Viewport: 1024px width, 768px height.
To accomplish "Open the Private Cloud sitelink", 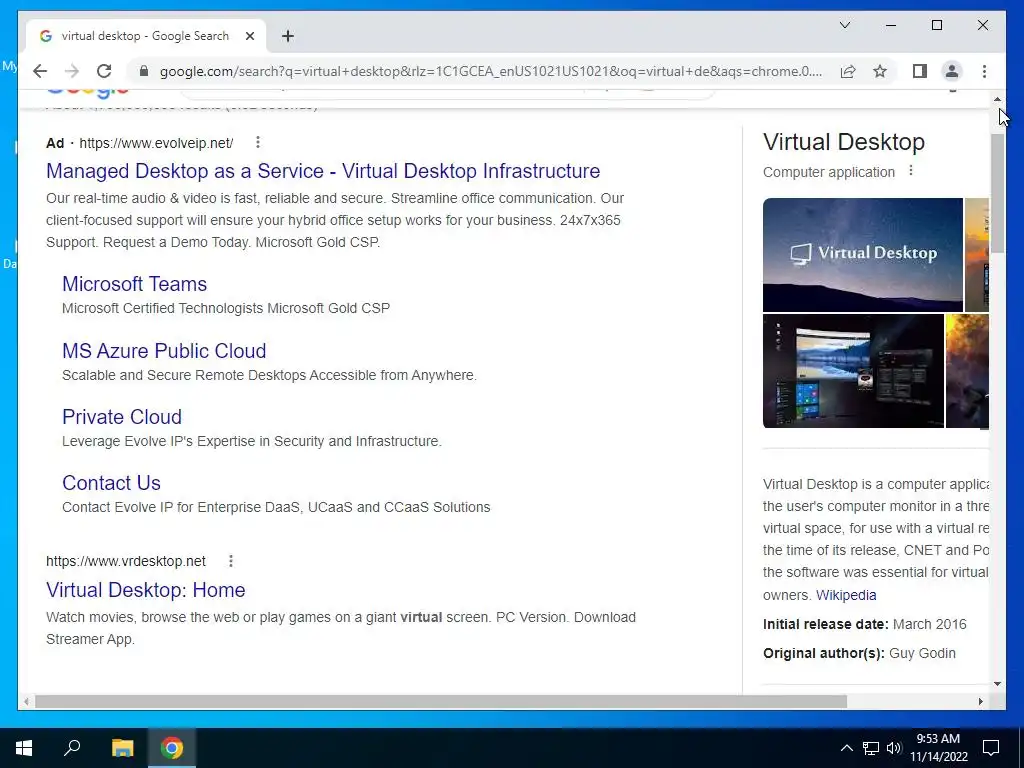I will [x=122, y=417].
